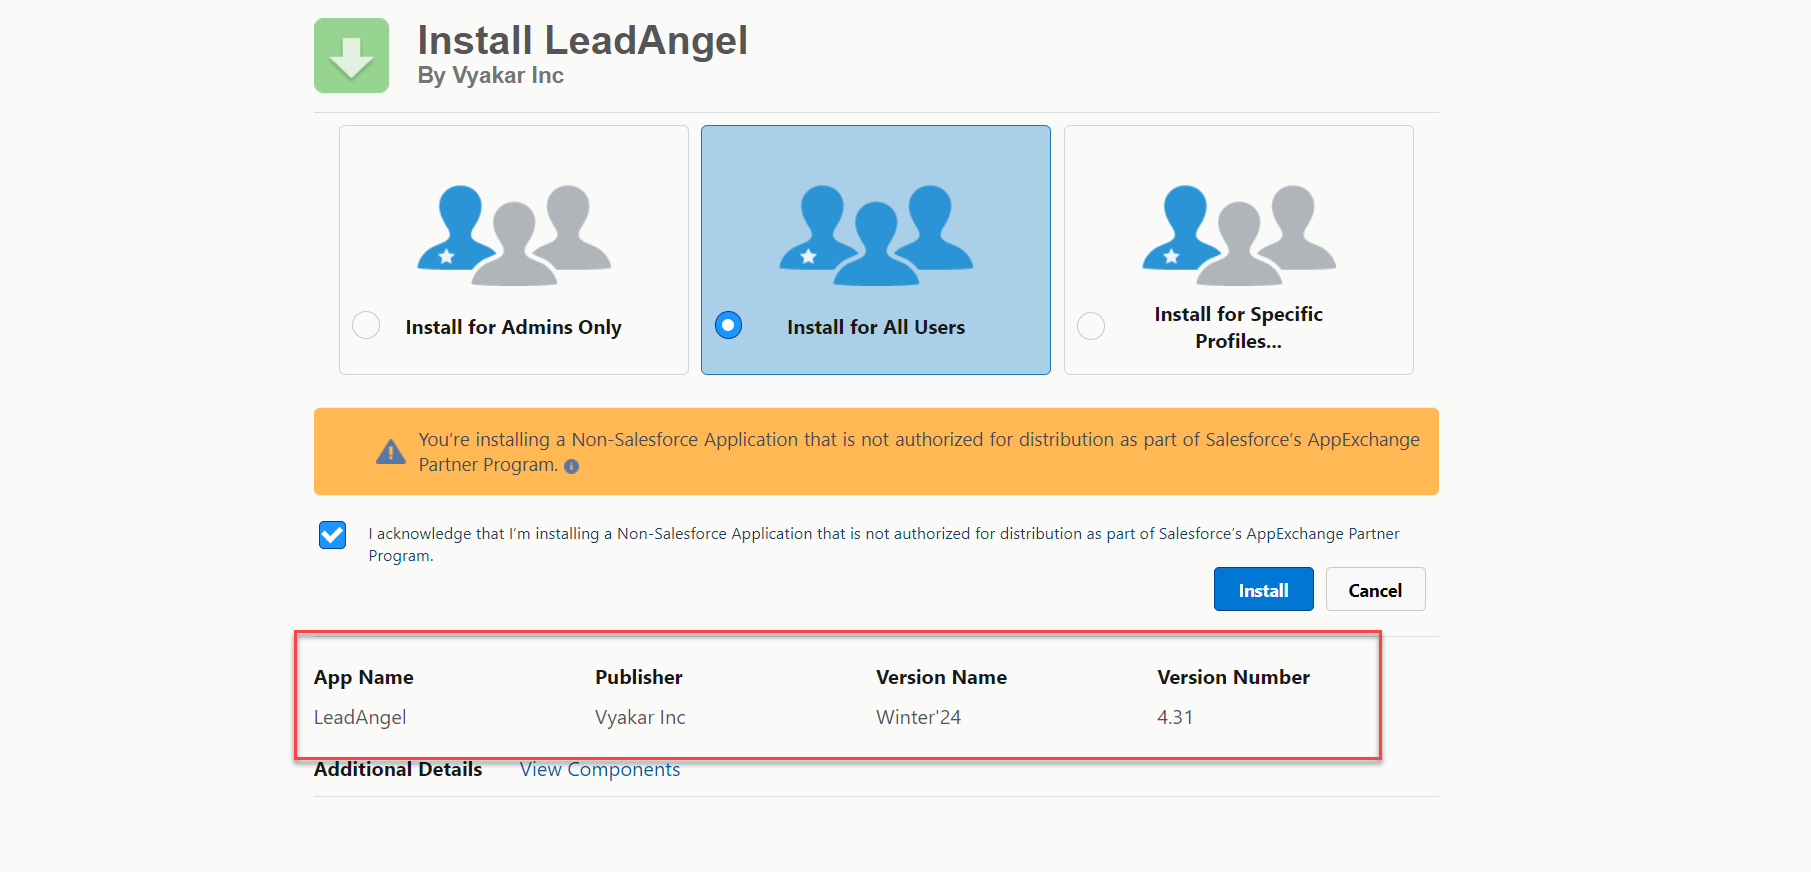Click the 4.31 version number value

tap(1175, 717)
